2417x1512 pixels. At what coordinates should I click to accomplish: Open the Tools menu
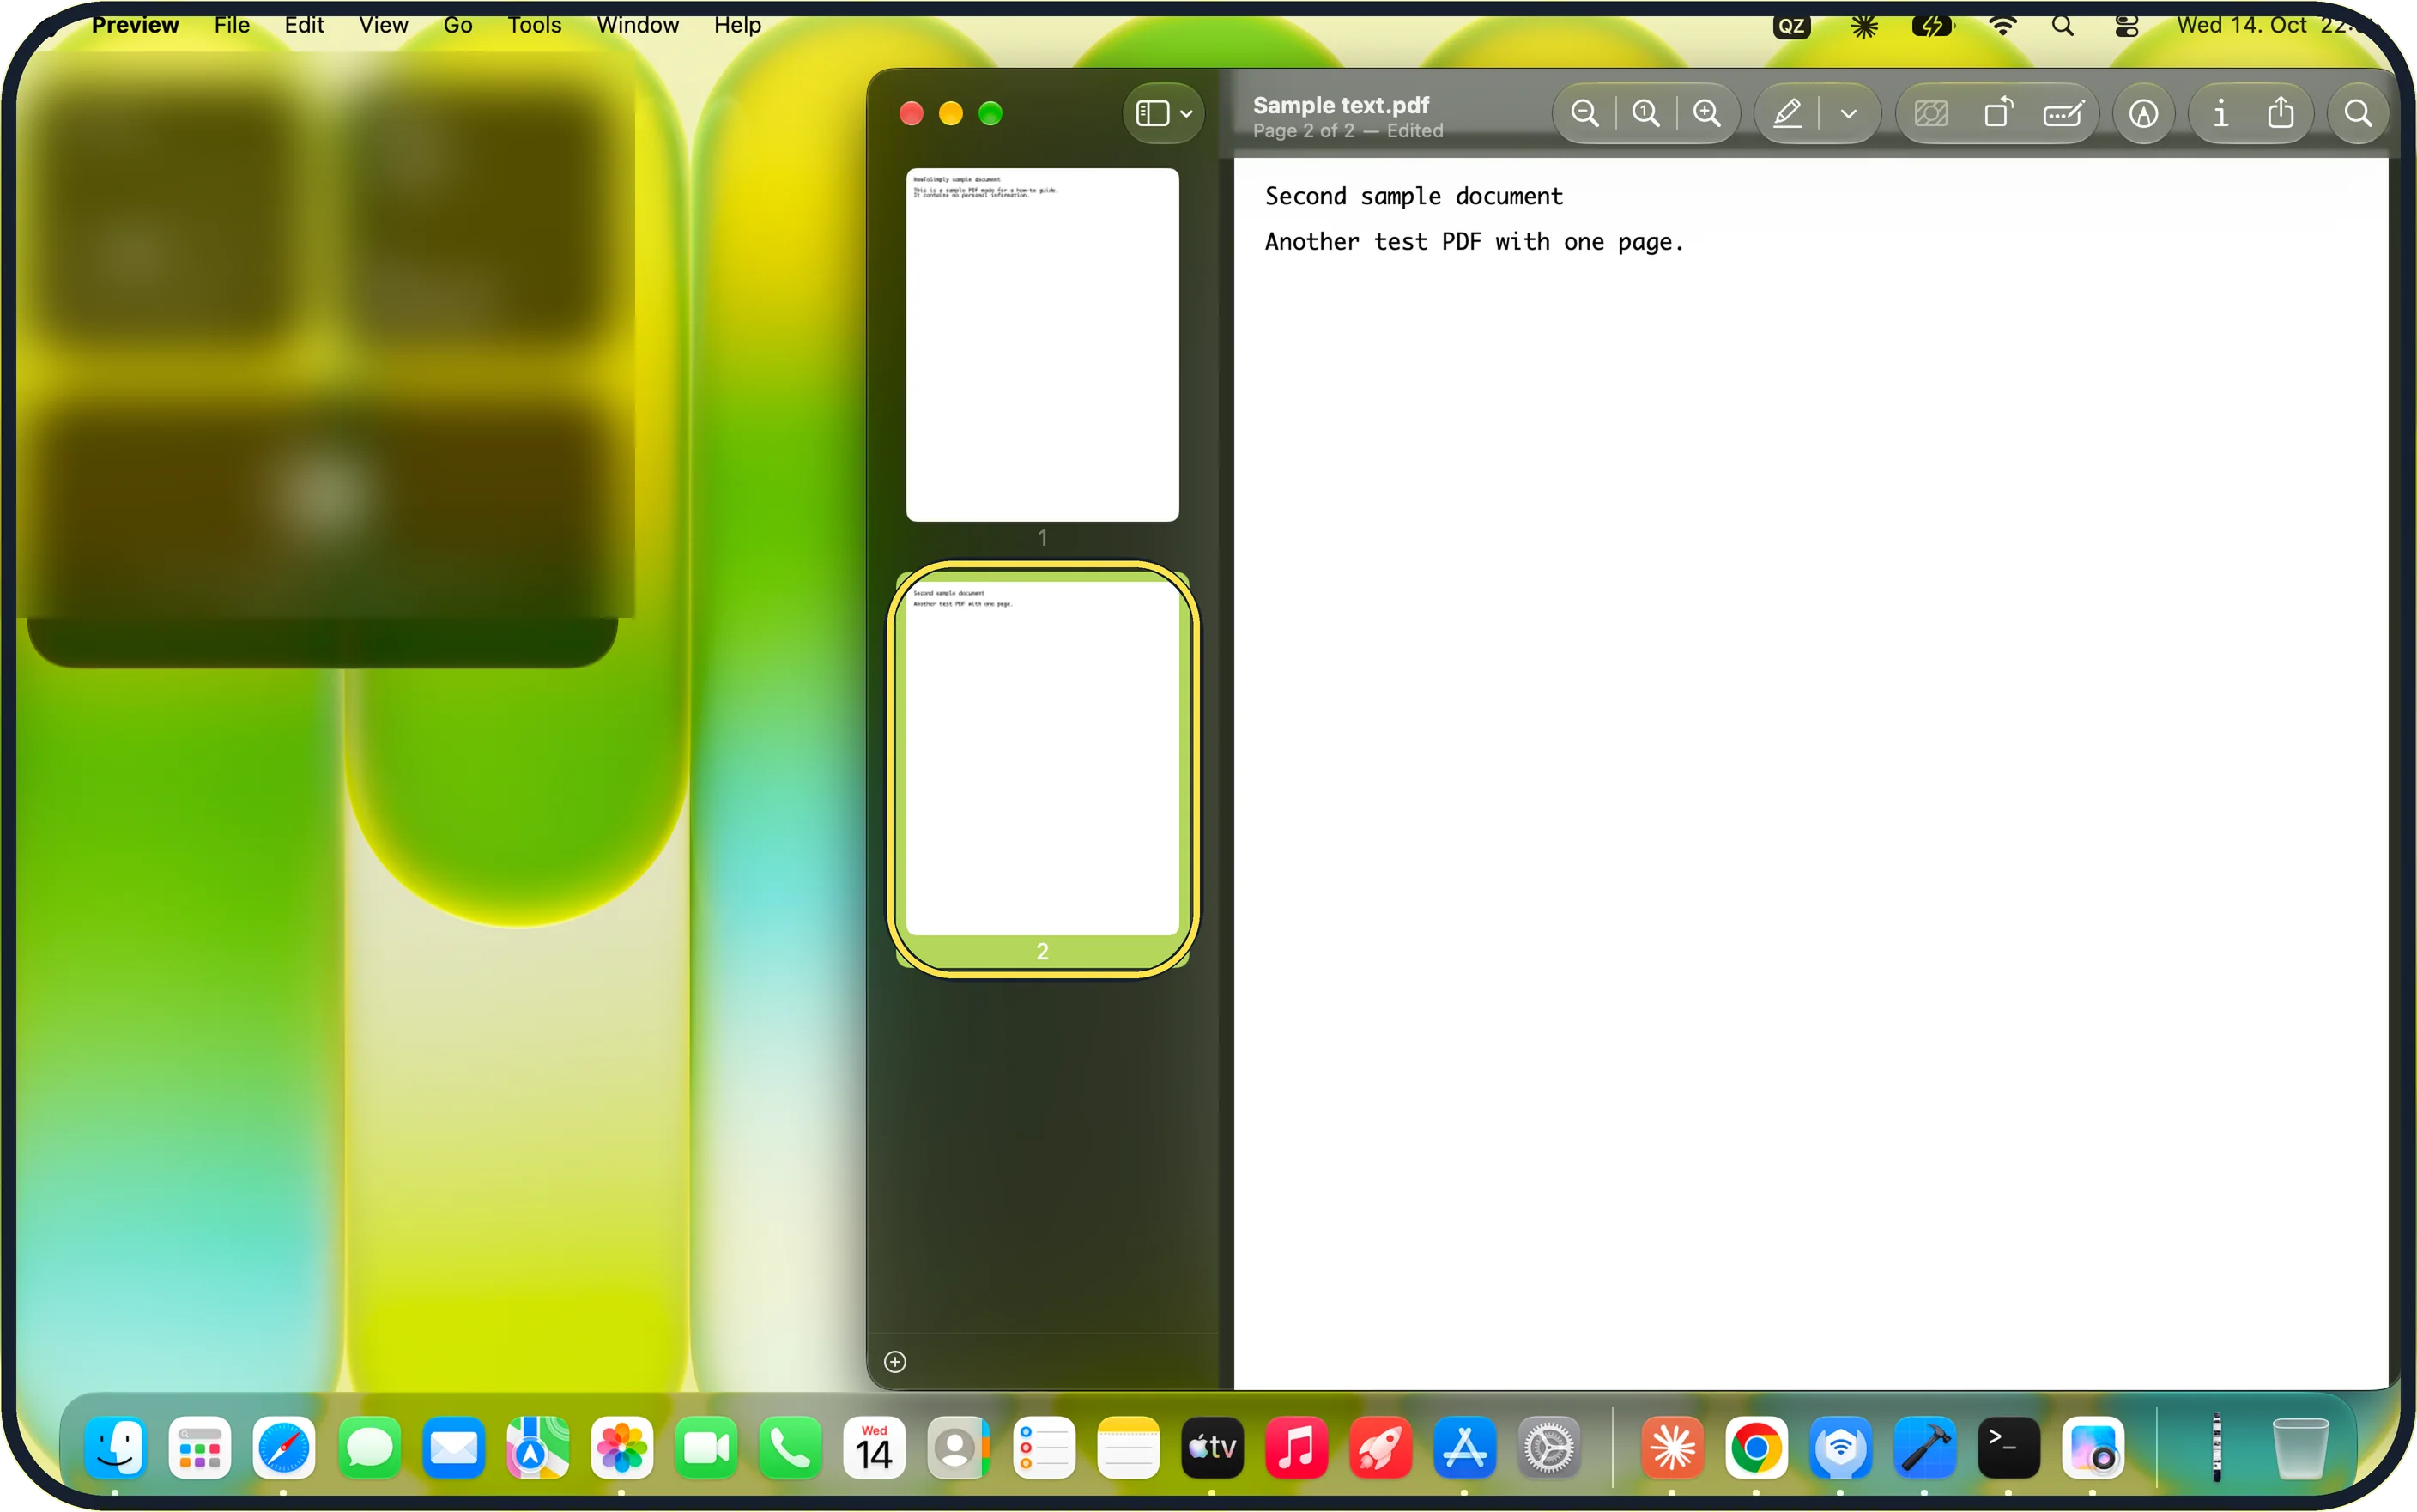(x=534, y=25)
